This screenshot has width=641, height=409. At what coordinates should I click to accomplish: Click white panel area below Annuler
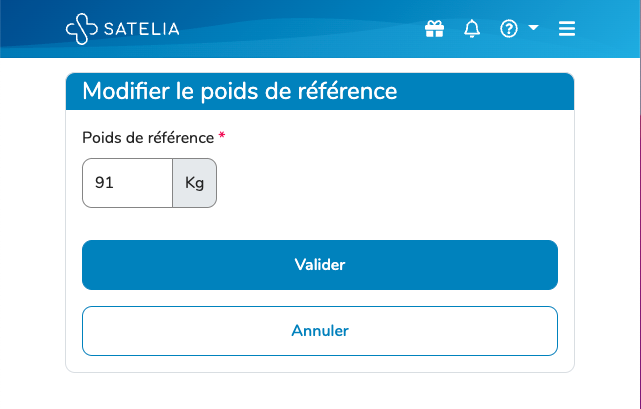[320, 364]
